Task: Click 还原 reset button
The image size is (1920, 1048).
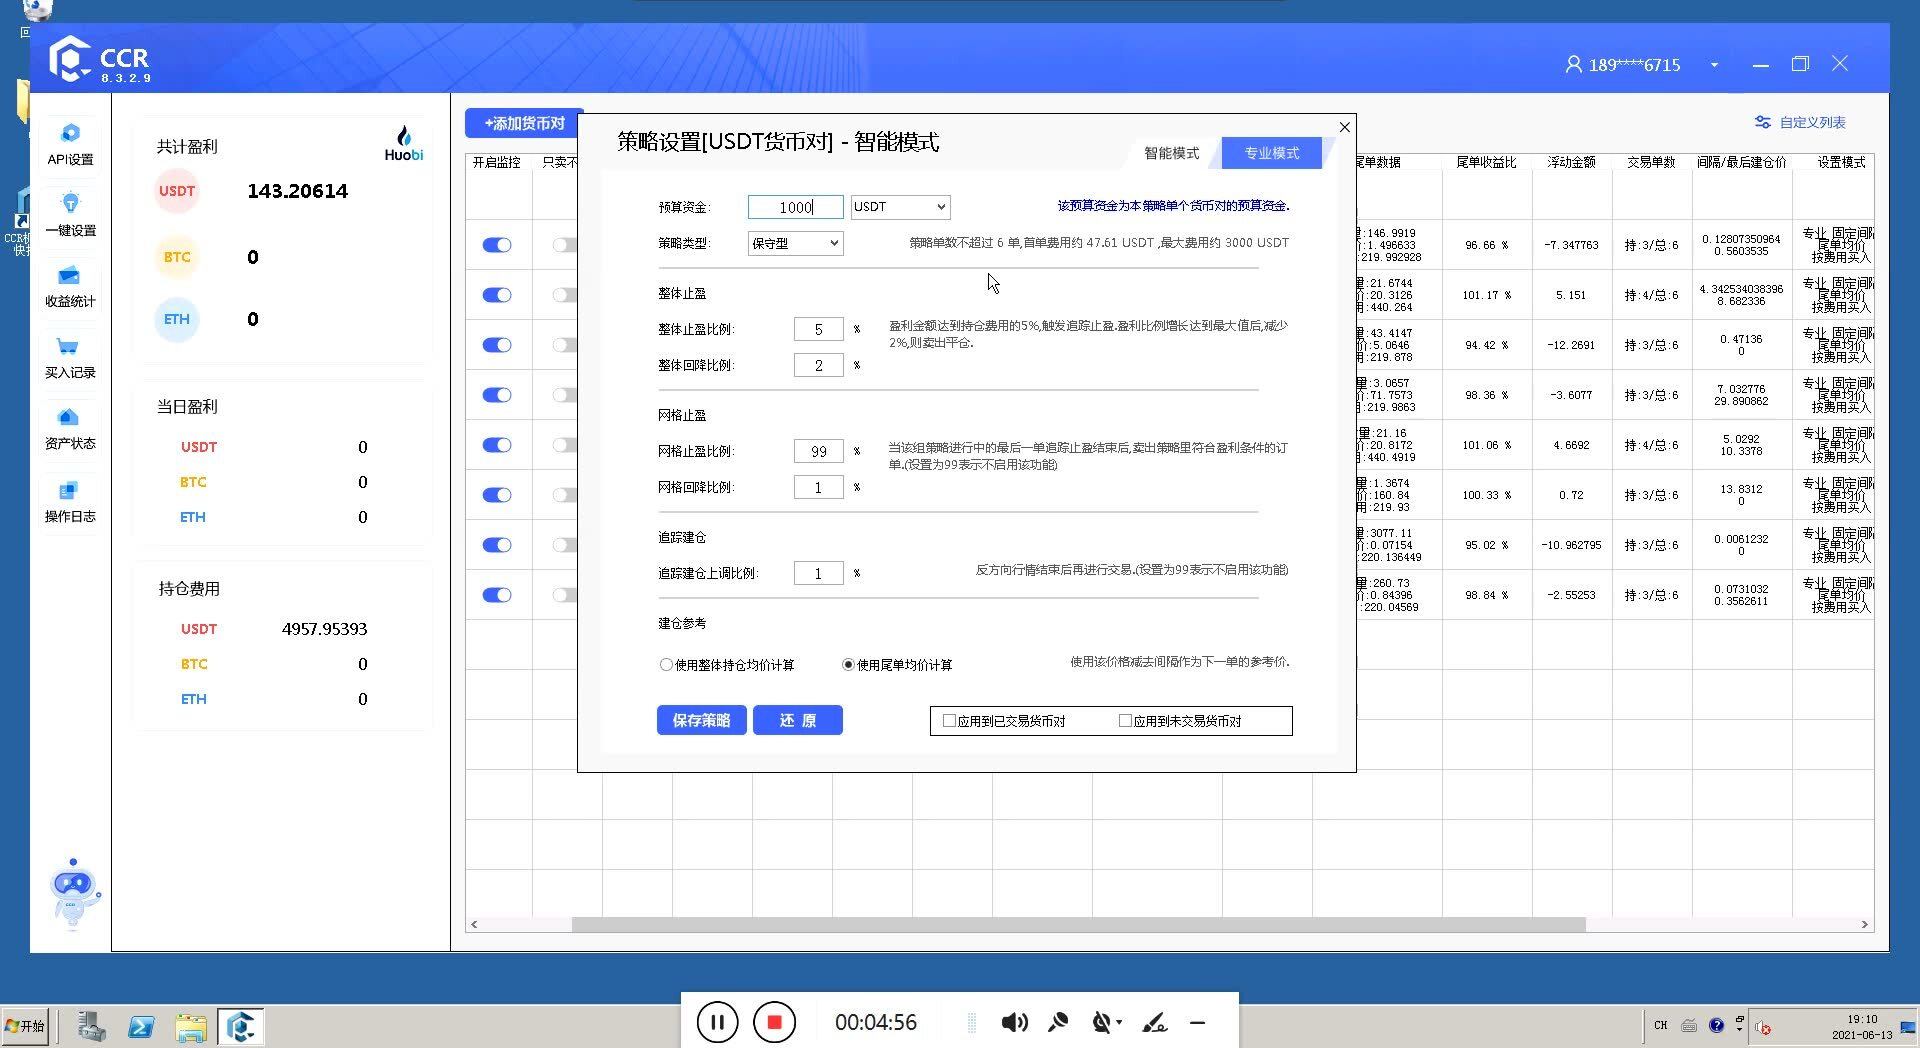Action: 797,720
